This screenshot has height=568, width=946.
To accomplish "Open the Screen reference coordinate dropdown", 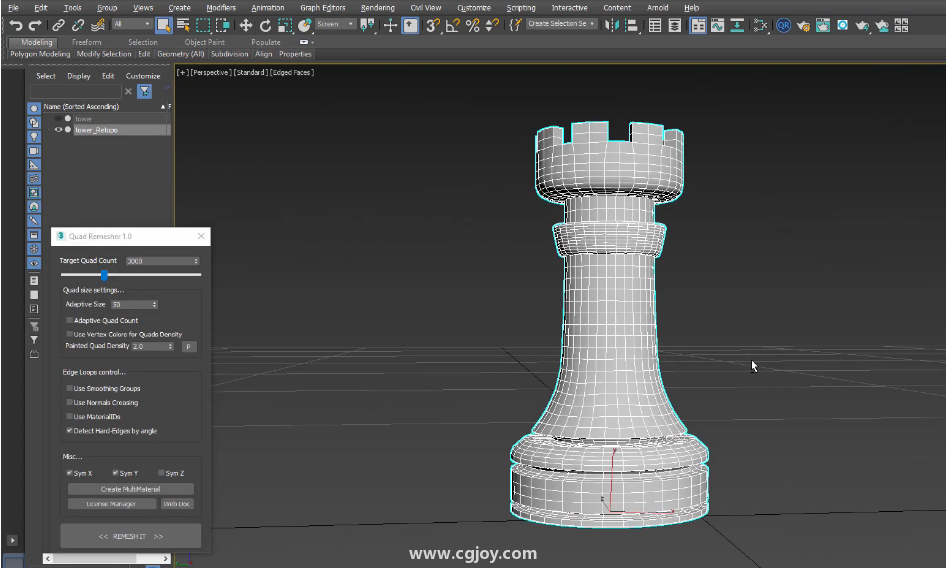I will [x=335, y=24].
